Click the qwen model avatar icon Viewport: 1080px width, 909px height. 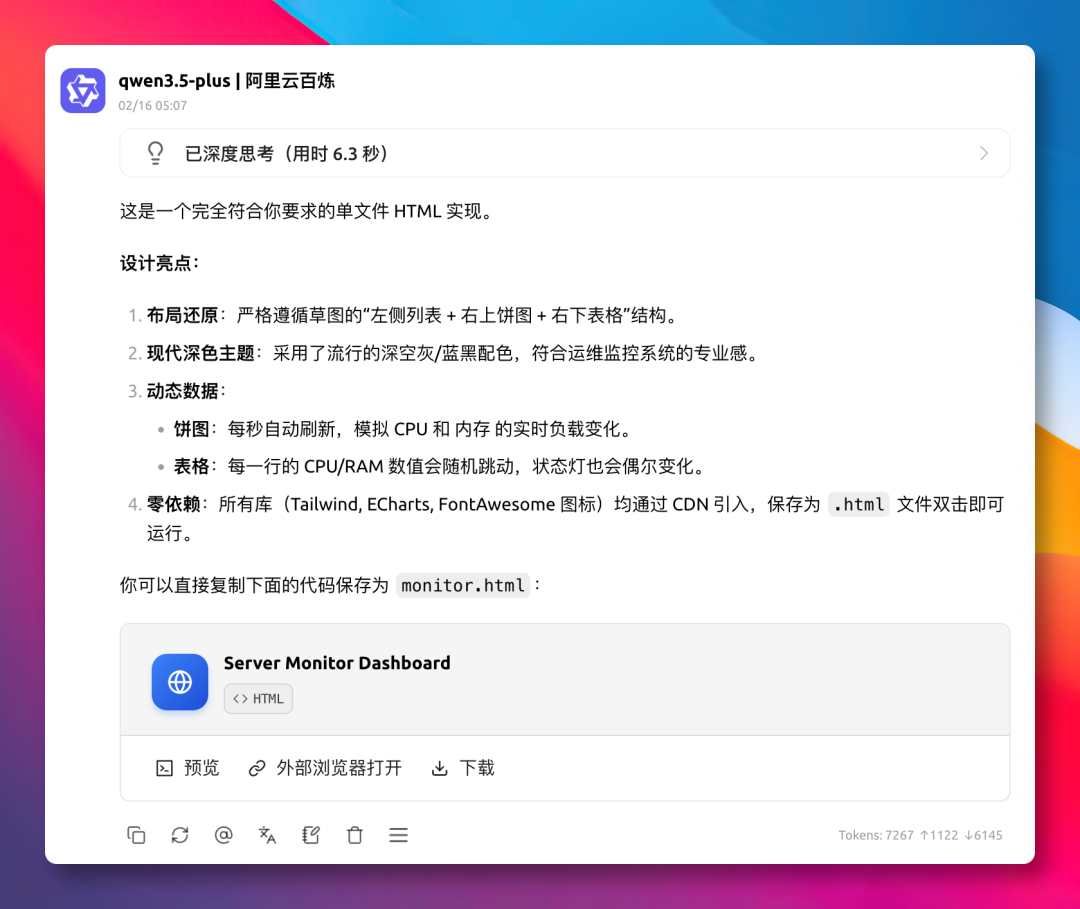tap(83, 90)
